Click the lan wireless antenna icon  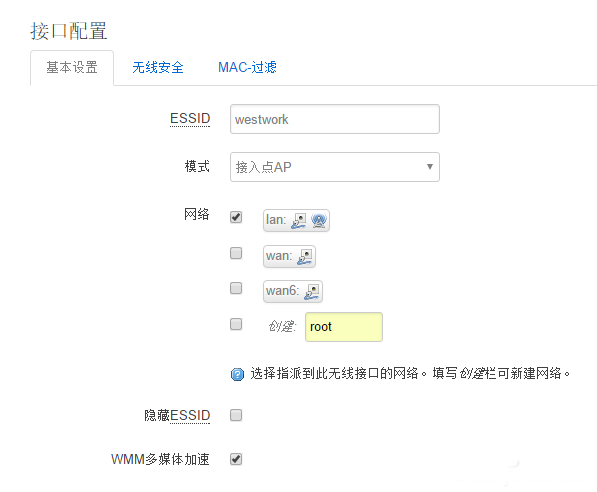319,220
